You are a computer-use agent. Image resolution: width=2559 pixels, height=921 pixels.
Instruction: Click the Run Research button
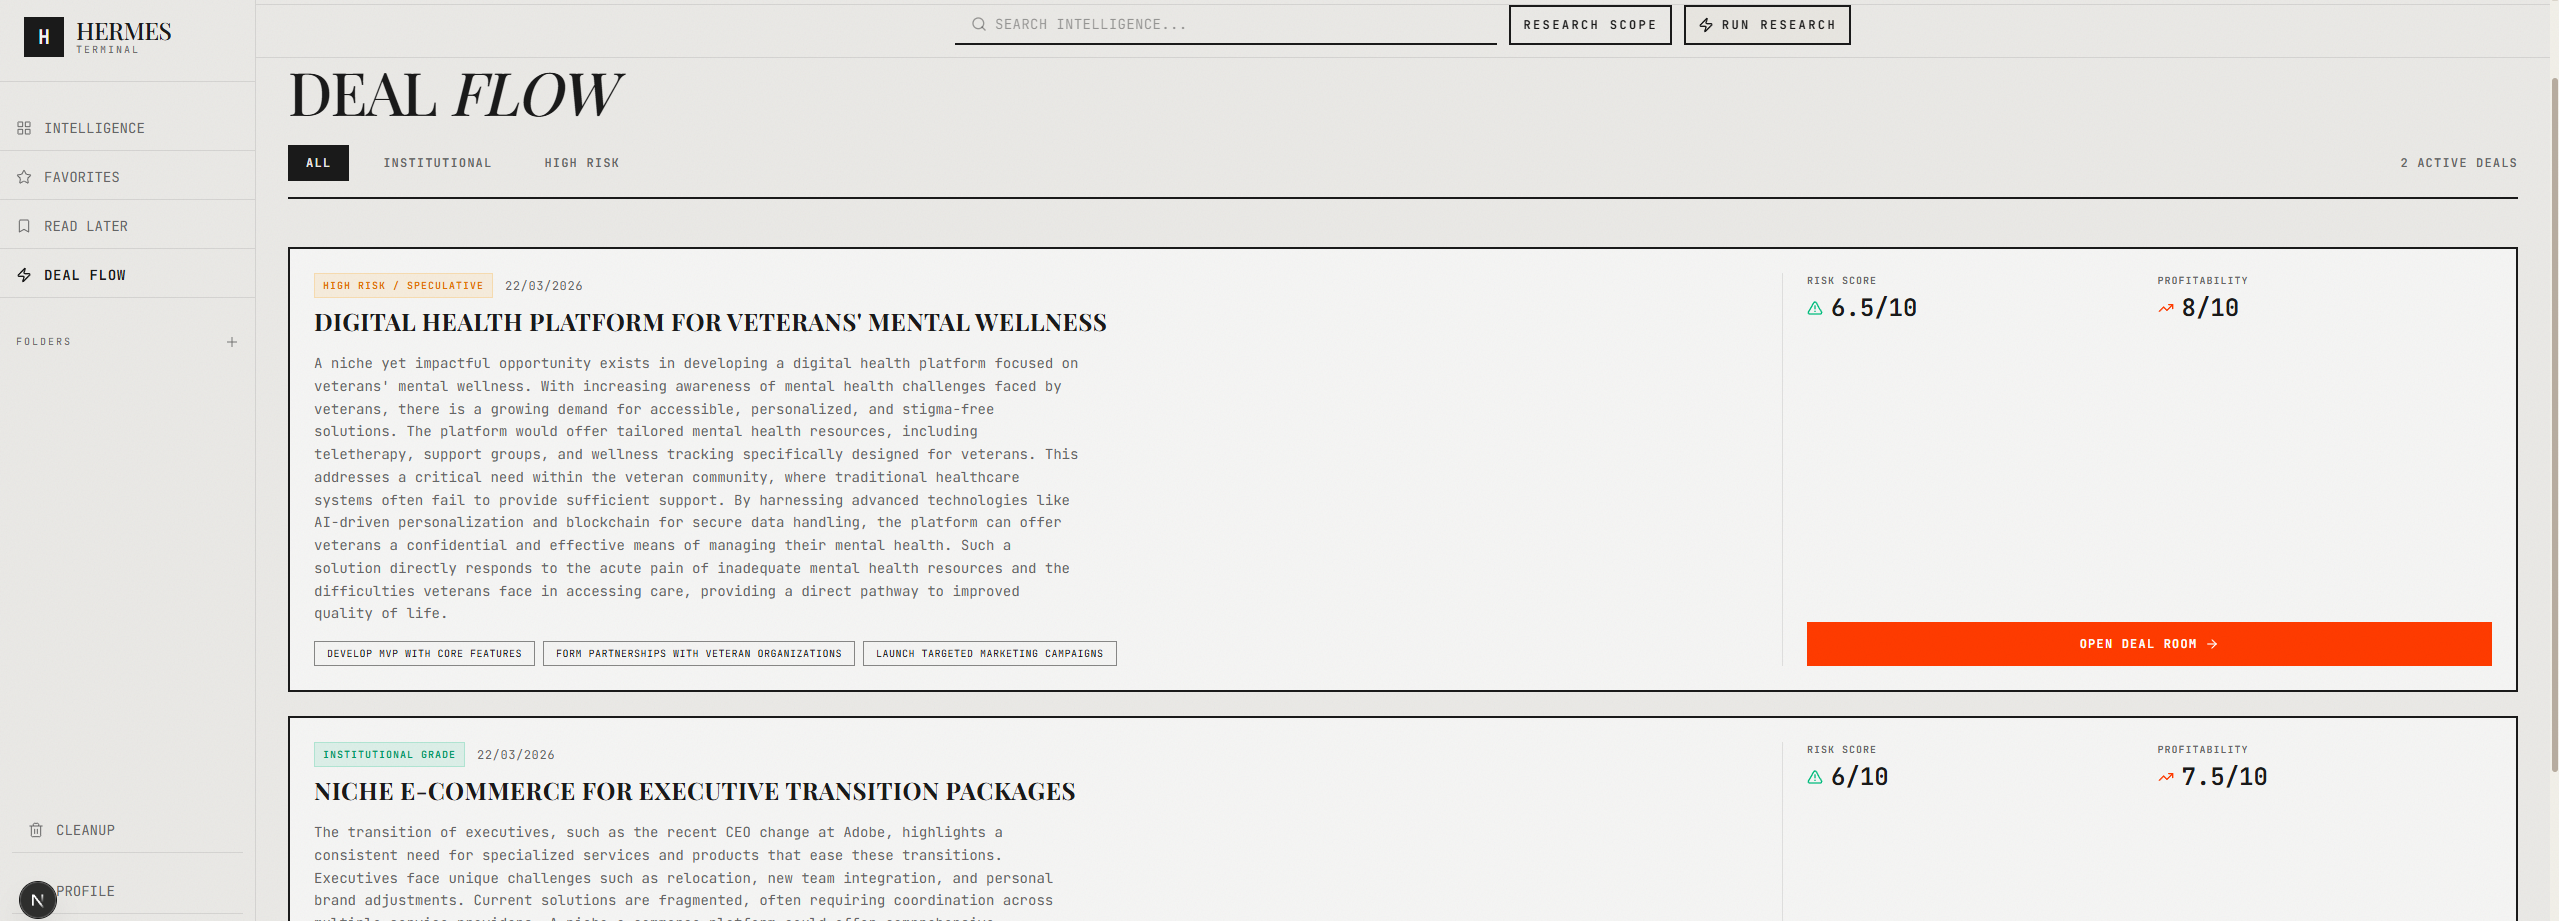(1766, 24)
